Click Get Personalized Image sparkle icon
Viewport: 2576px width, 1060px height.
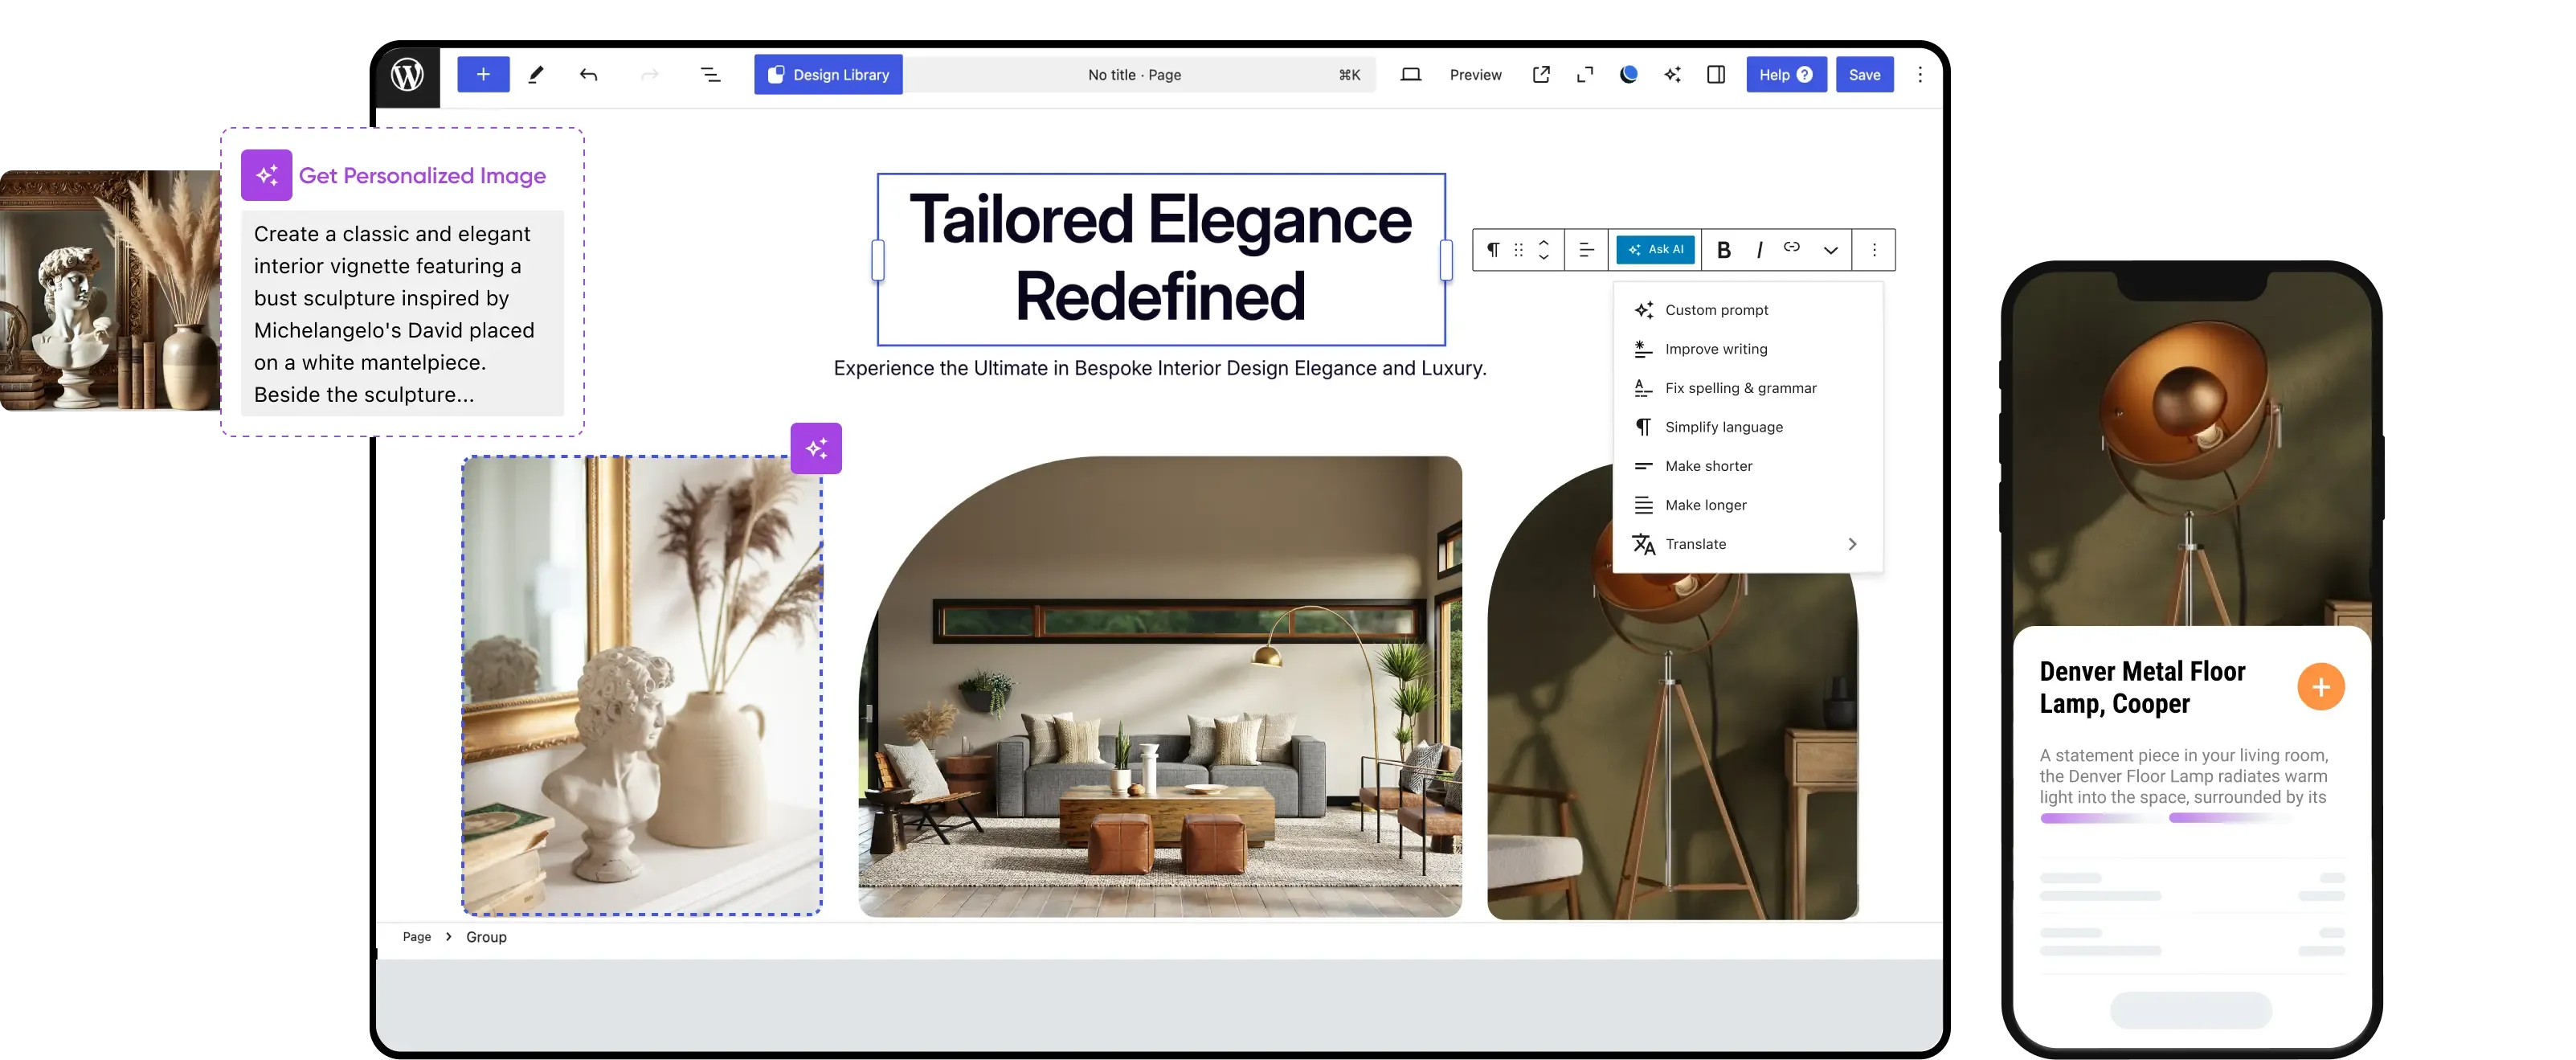(266, 175)
